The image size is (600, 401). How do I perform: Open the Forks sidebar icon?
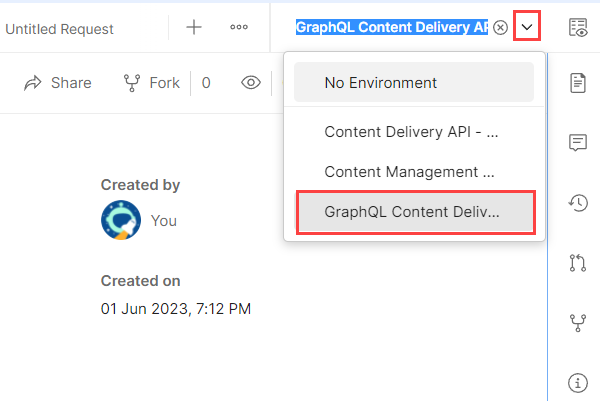(578, 323)
